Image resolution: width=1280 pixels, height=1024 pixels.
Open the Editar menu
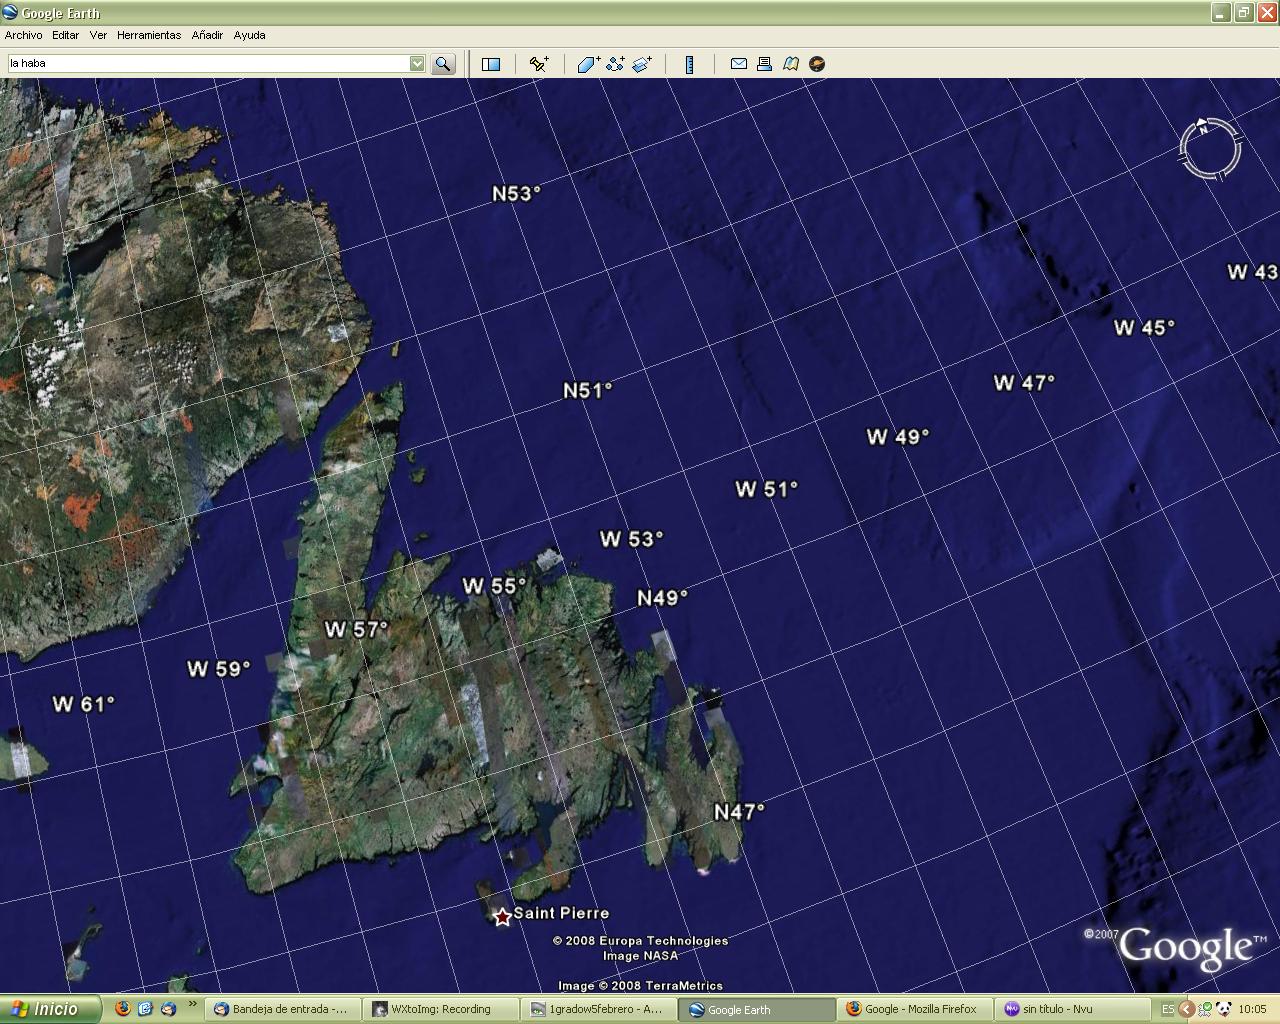65,35
